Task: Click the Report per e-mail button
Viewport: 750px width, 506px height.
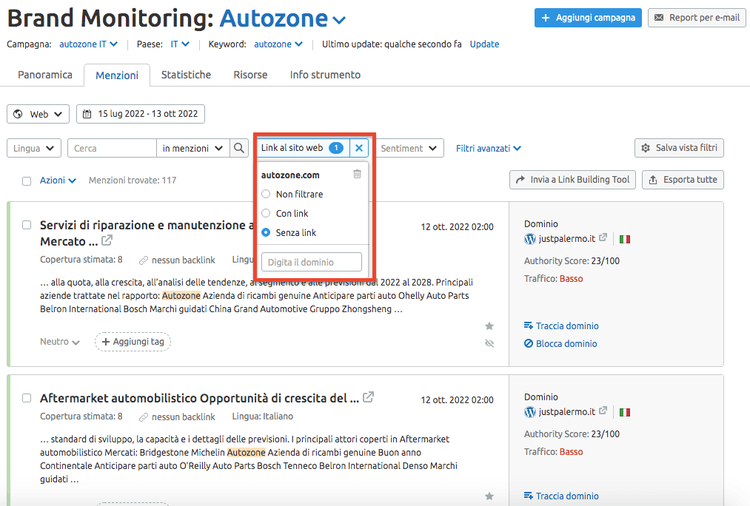Action: 697,18
